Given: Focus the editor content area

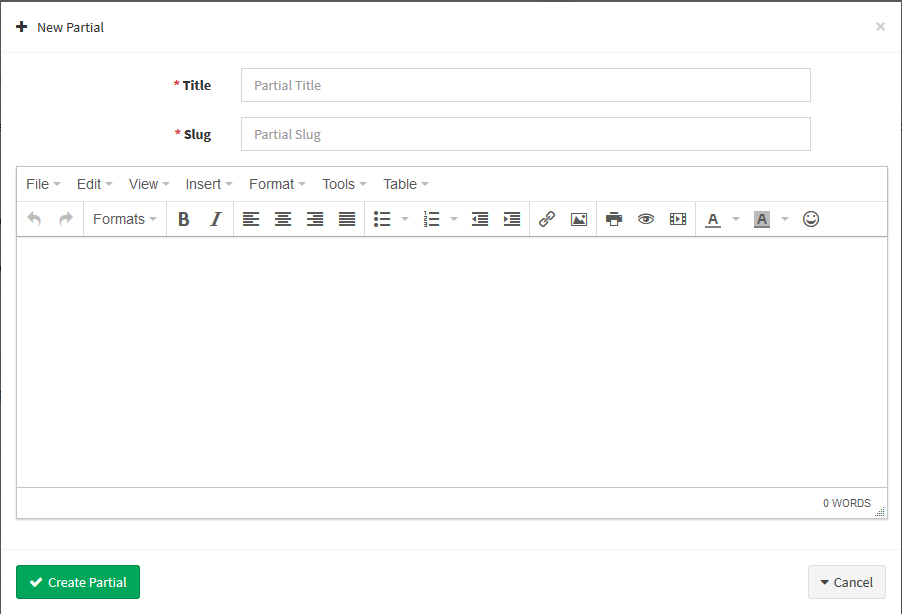Looking at the screenshot, I should point(452,363).
